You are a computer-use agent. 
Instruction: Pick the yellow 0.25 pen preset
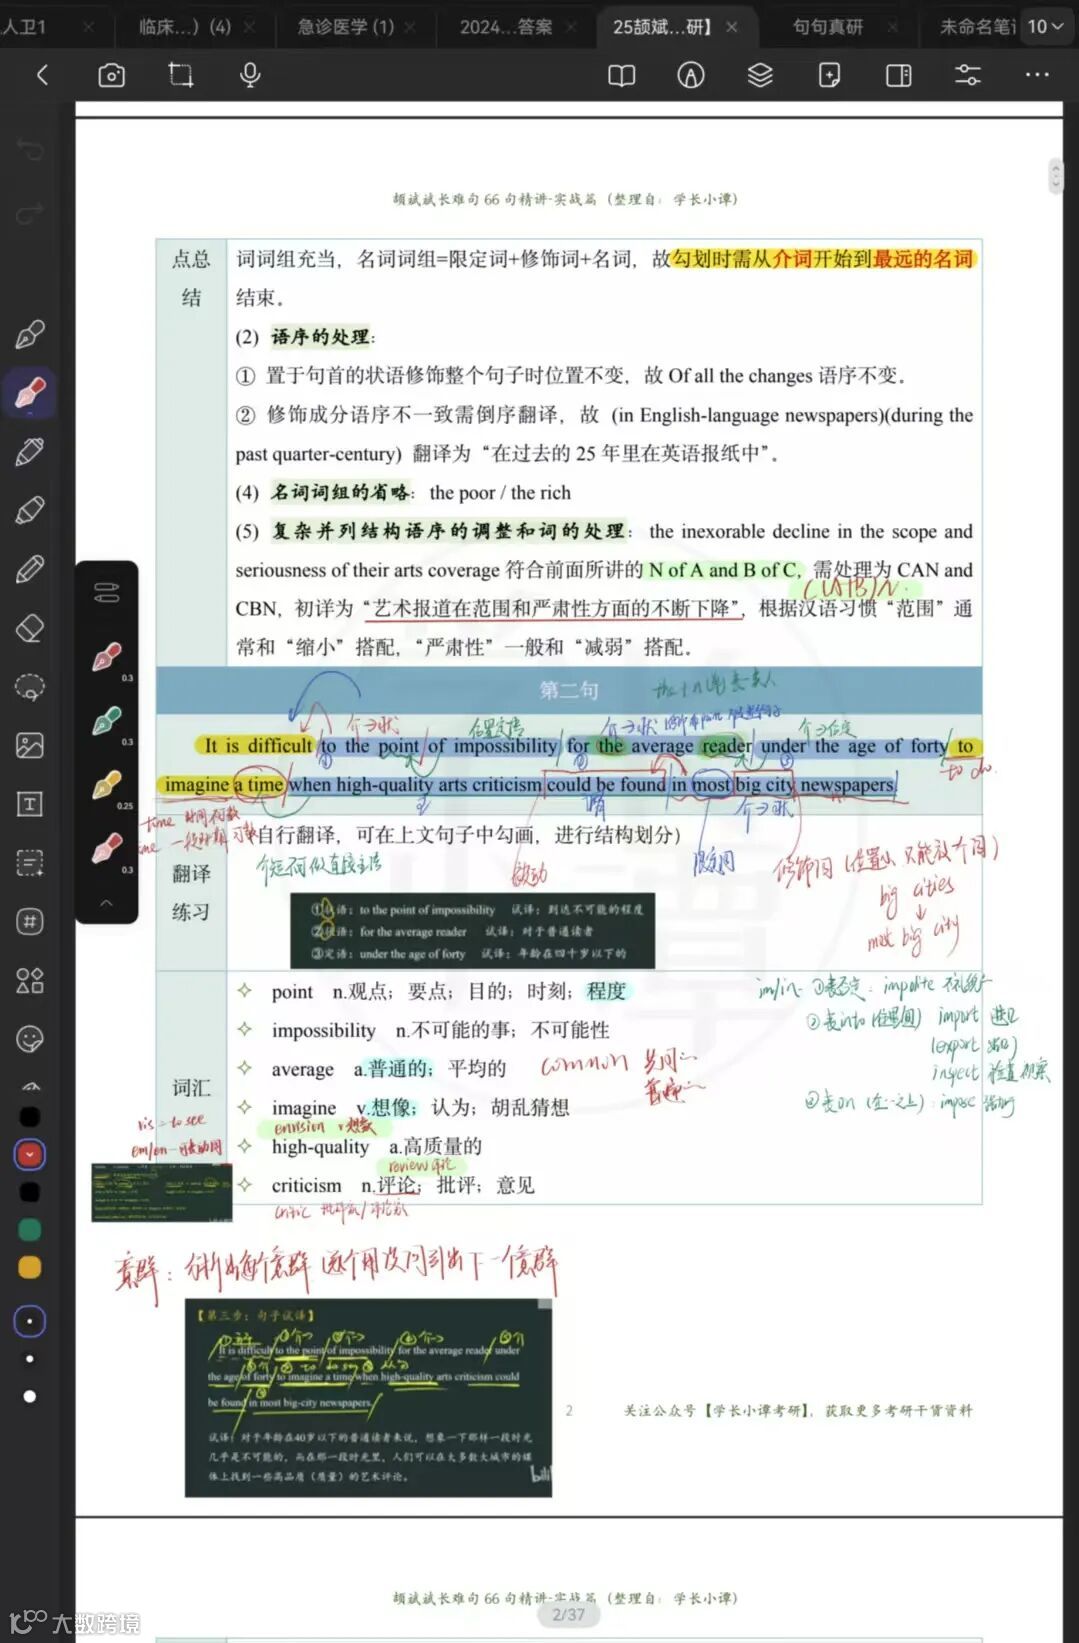(x=107, y=786)
